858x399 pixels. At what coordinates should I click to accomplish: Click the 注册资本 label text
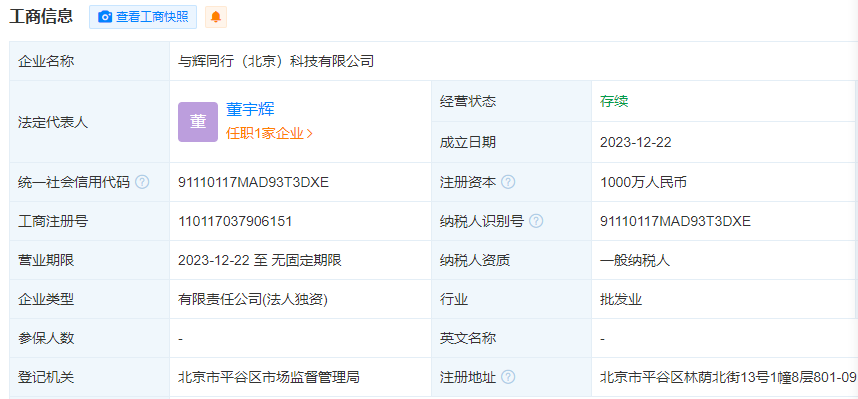coord(468,182)
